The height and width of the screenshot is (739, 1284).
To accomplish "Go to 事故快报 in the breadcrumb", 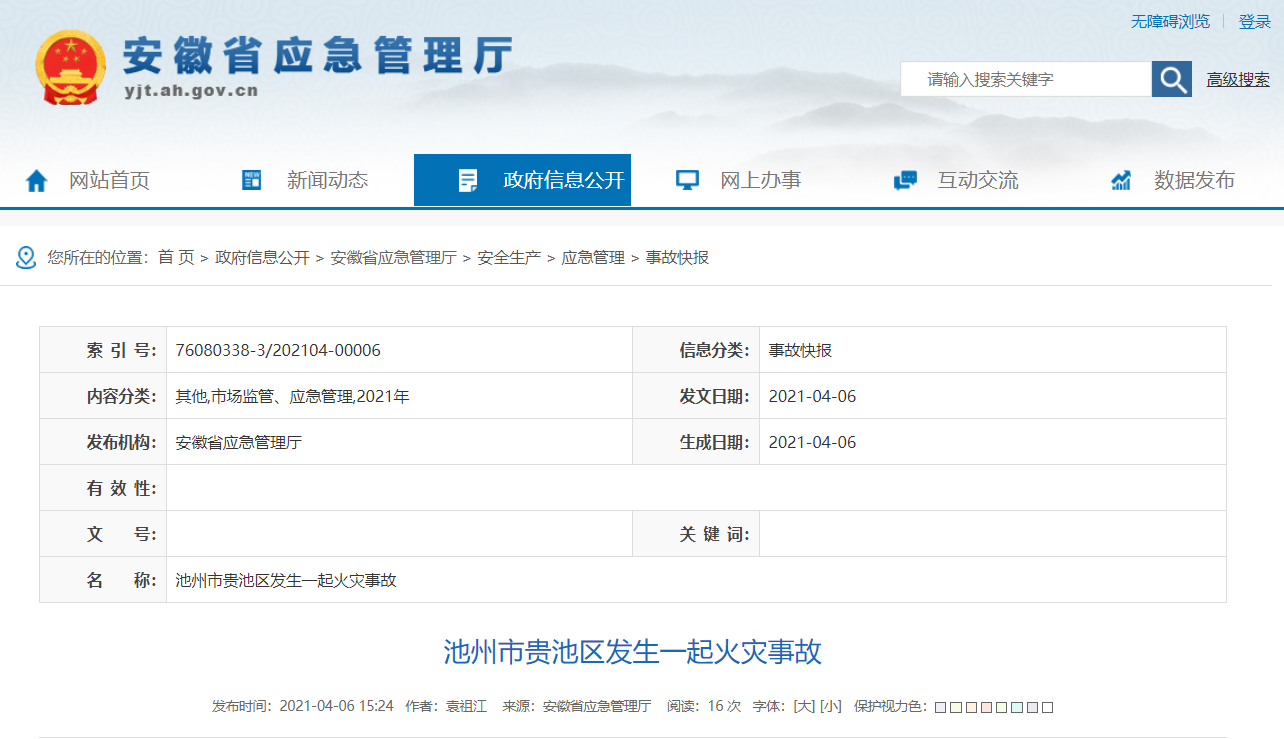I will click(x=677, y=258).
